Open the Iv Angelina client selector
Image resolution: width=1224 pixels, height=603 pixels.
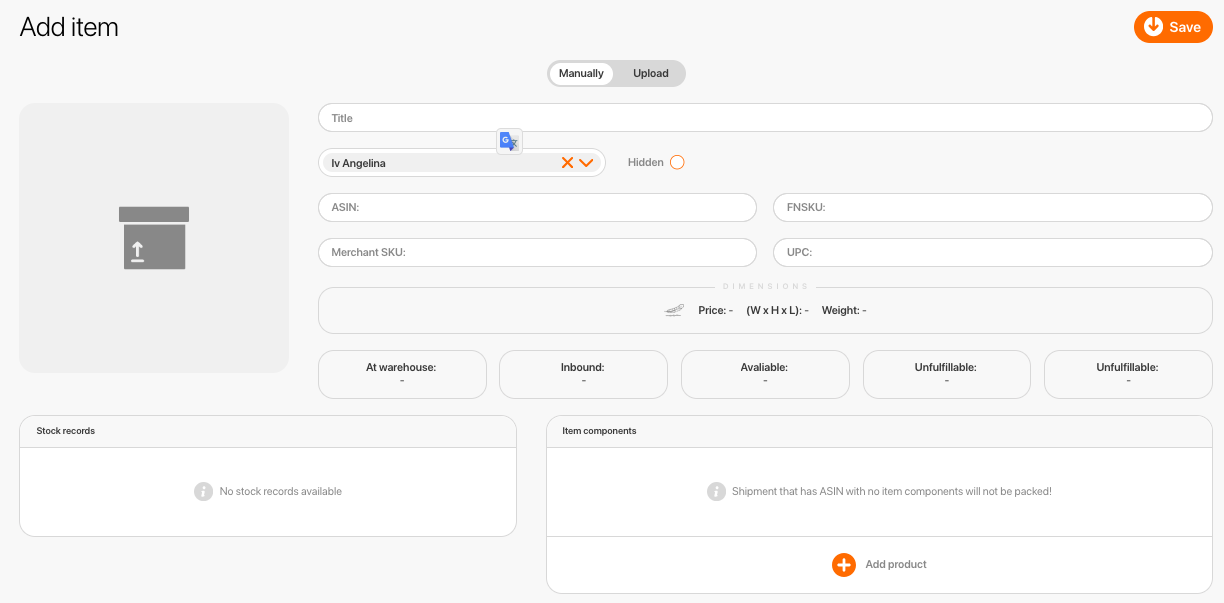(440, 163)
